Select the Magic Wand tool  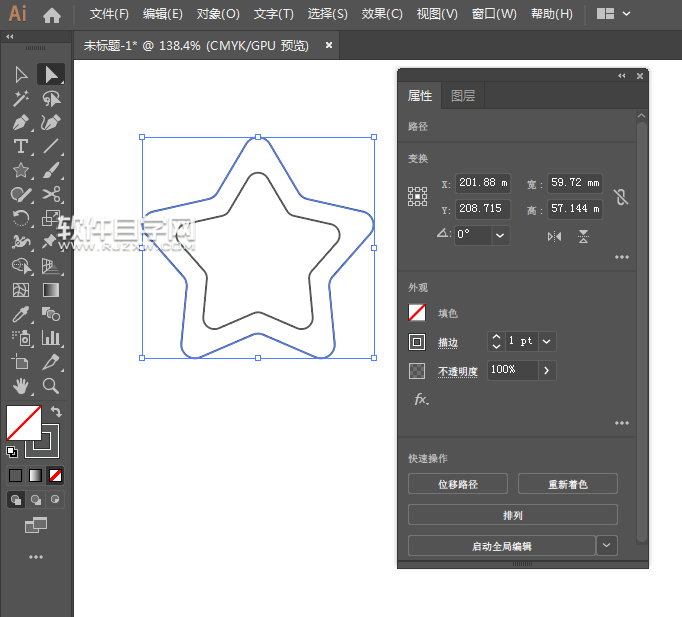20,99
